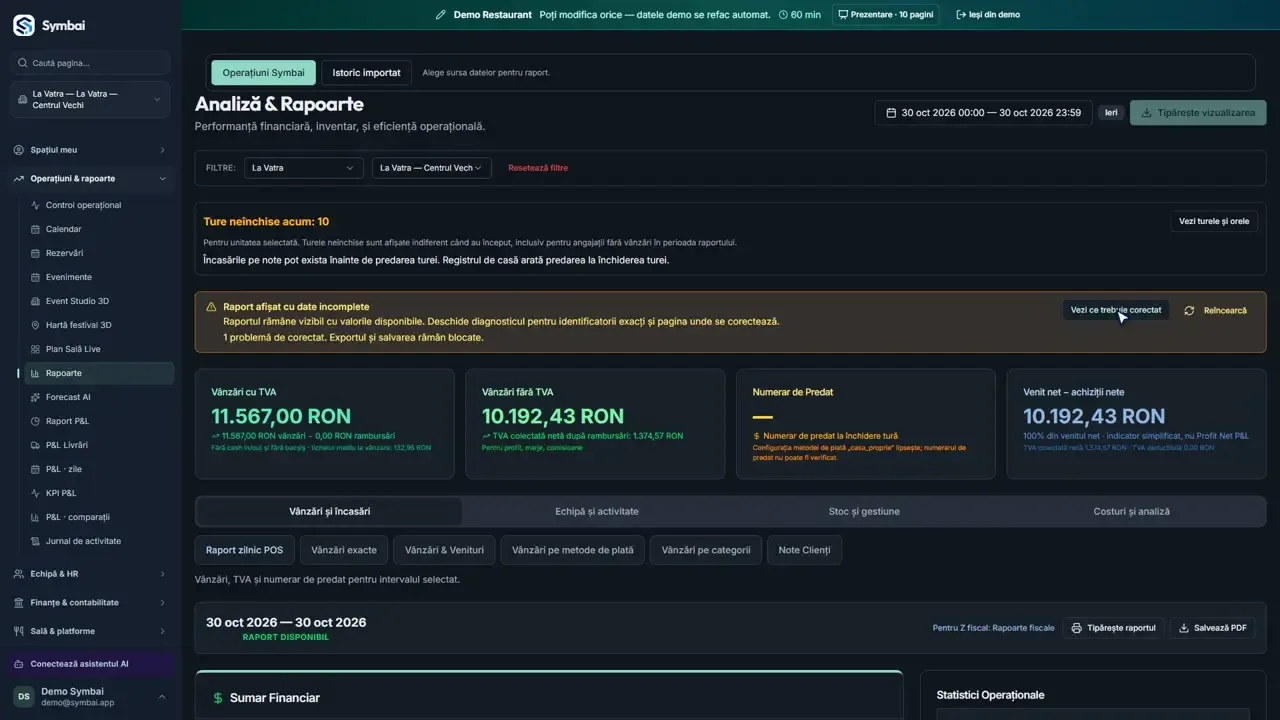
Task: Click the pencil icon beside Demo Restaurant
Action: (441, 15)
